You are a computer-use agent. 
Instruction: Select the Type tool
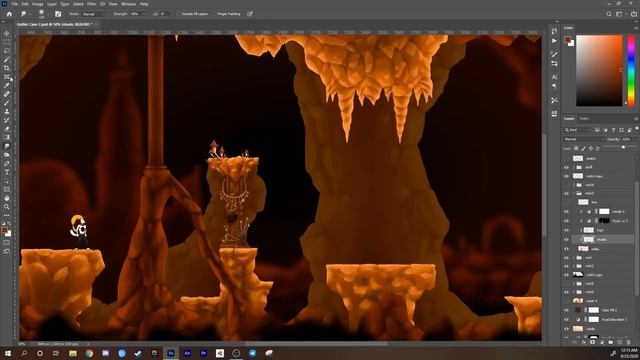pyautogui.click(x=7, y=172)
